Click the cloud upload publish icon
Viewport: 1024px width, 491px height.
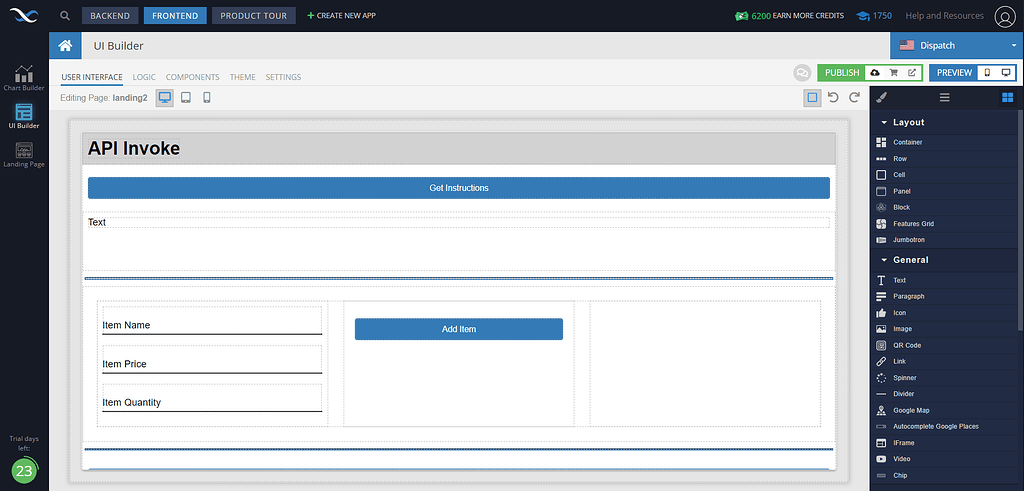tap(875, 72)
